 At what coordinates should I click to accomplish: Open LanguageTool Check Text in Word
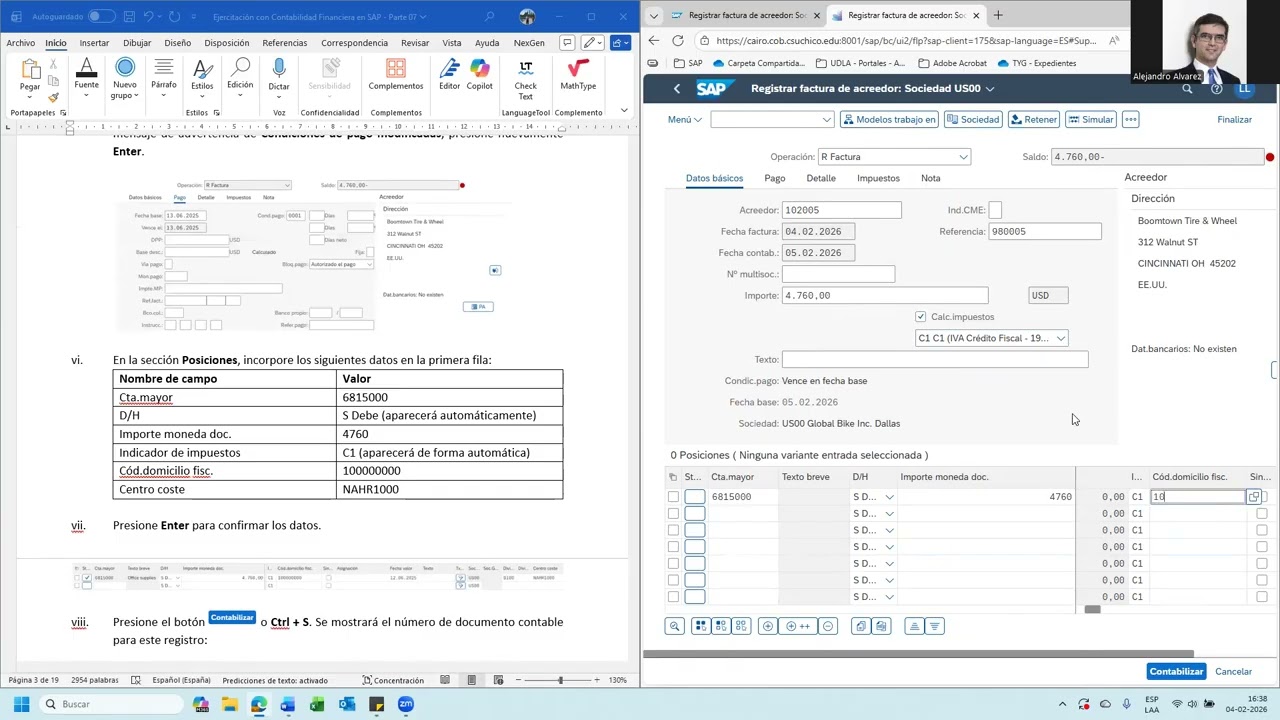tap(525, 78)
